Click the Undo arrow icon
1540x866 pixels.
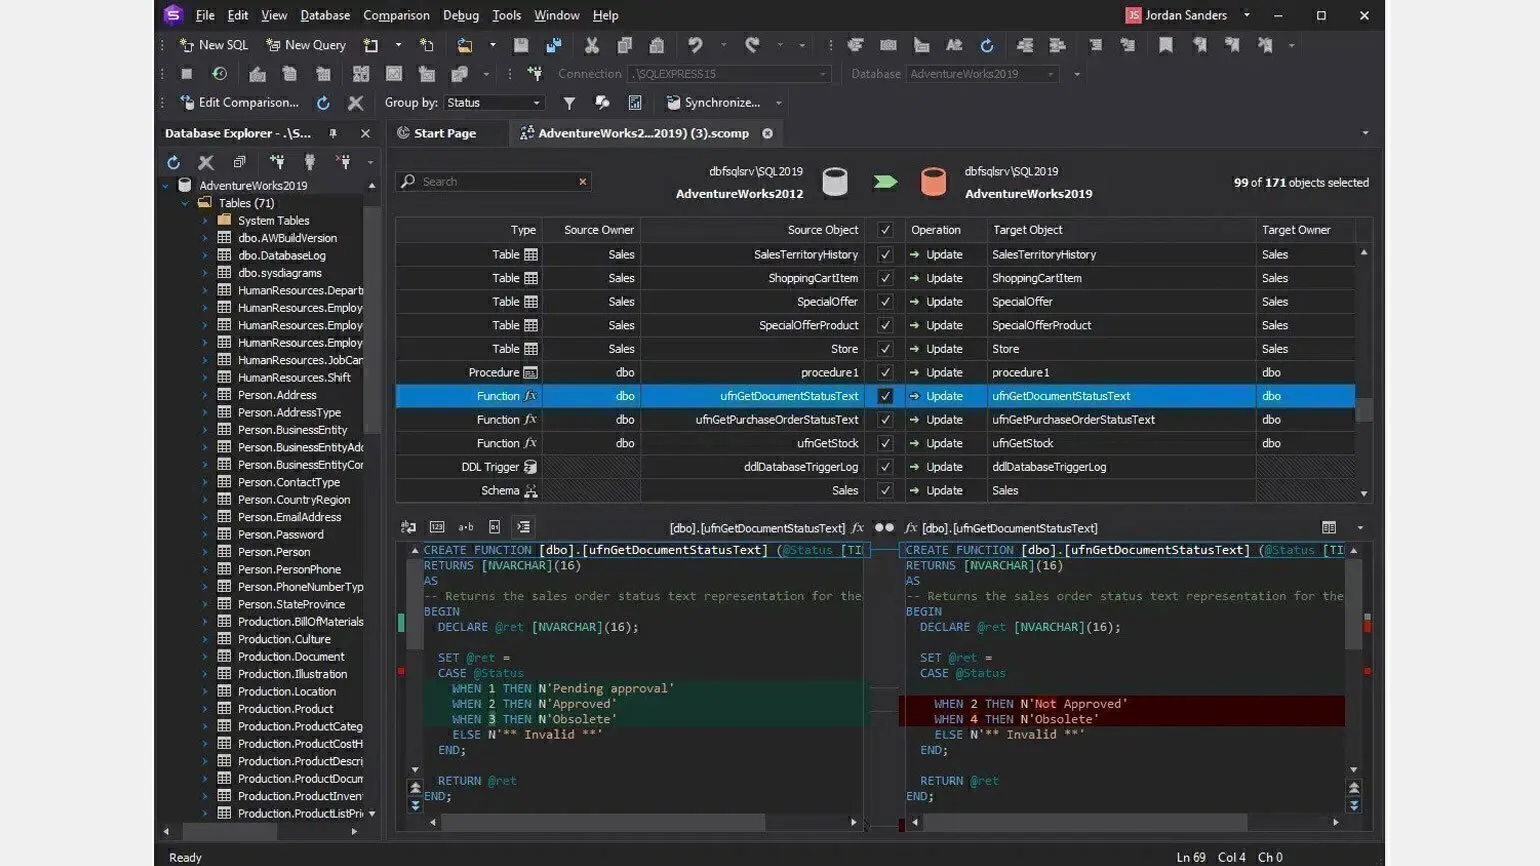[695, 45]
